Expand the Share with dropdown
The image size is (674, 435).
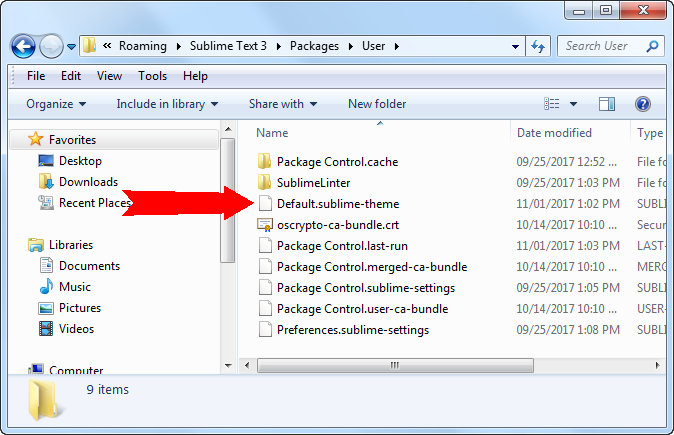pyautogui.click(x=283, y=104)
